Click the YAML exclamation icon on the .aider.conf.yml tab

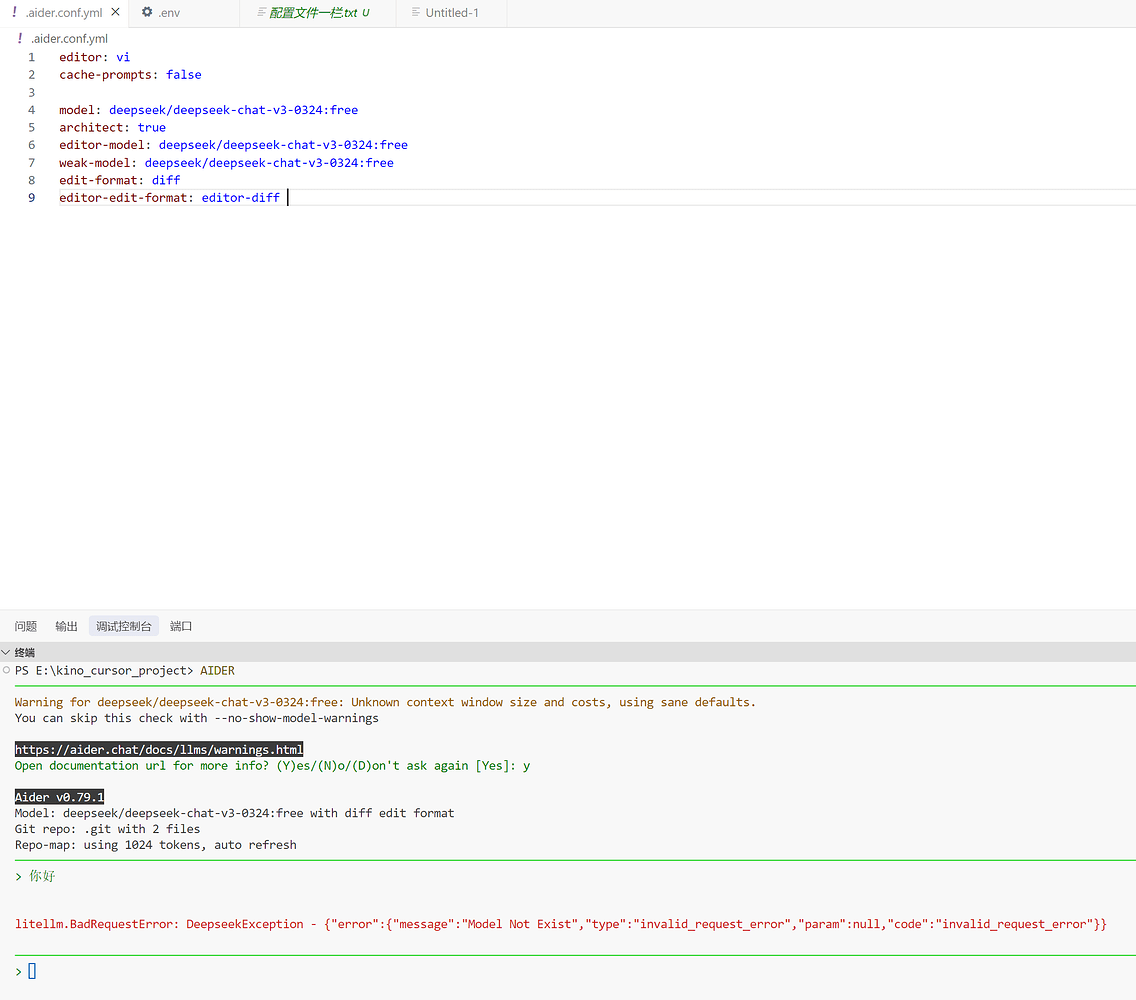14,12
